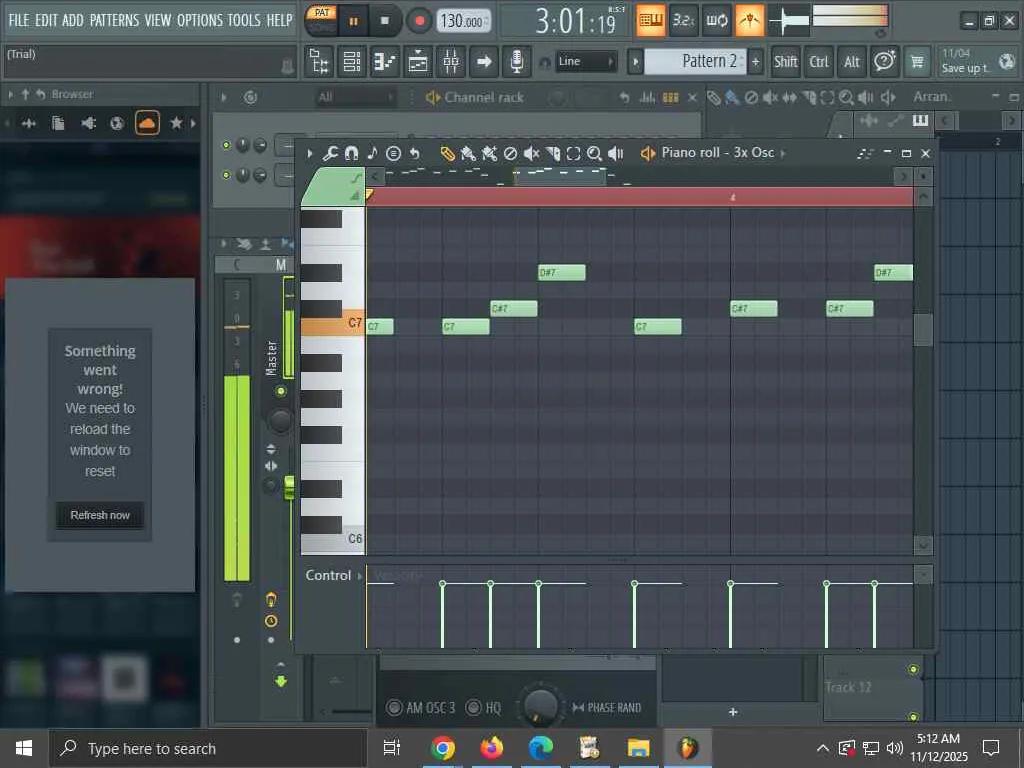Expand arrow right of Piano roll - 3x Osc title
1024x768 pixels.
(783, 153)
